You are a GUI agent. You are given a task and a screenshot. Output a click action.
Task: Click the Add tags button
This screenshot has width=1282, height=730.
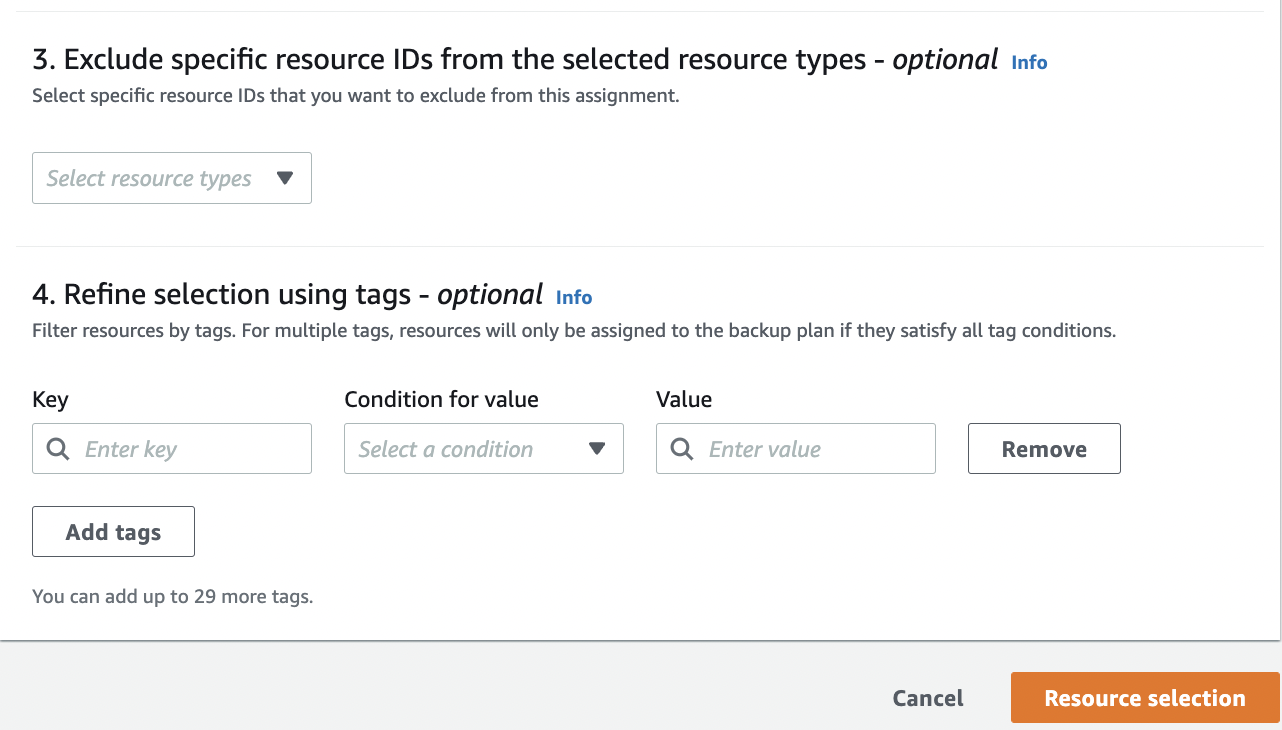tap(113, 532)
